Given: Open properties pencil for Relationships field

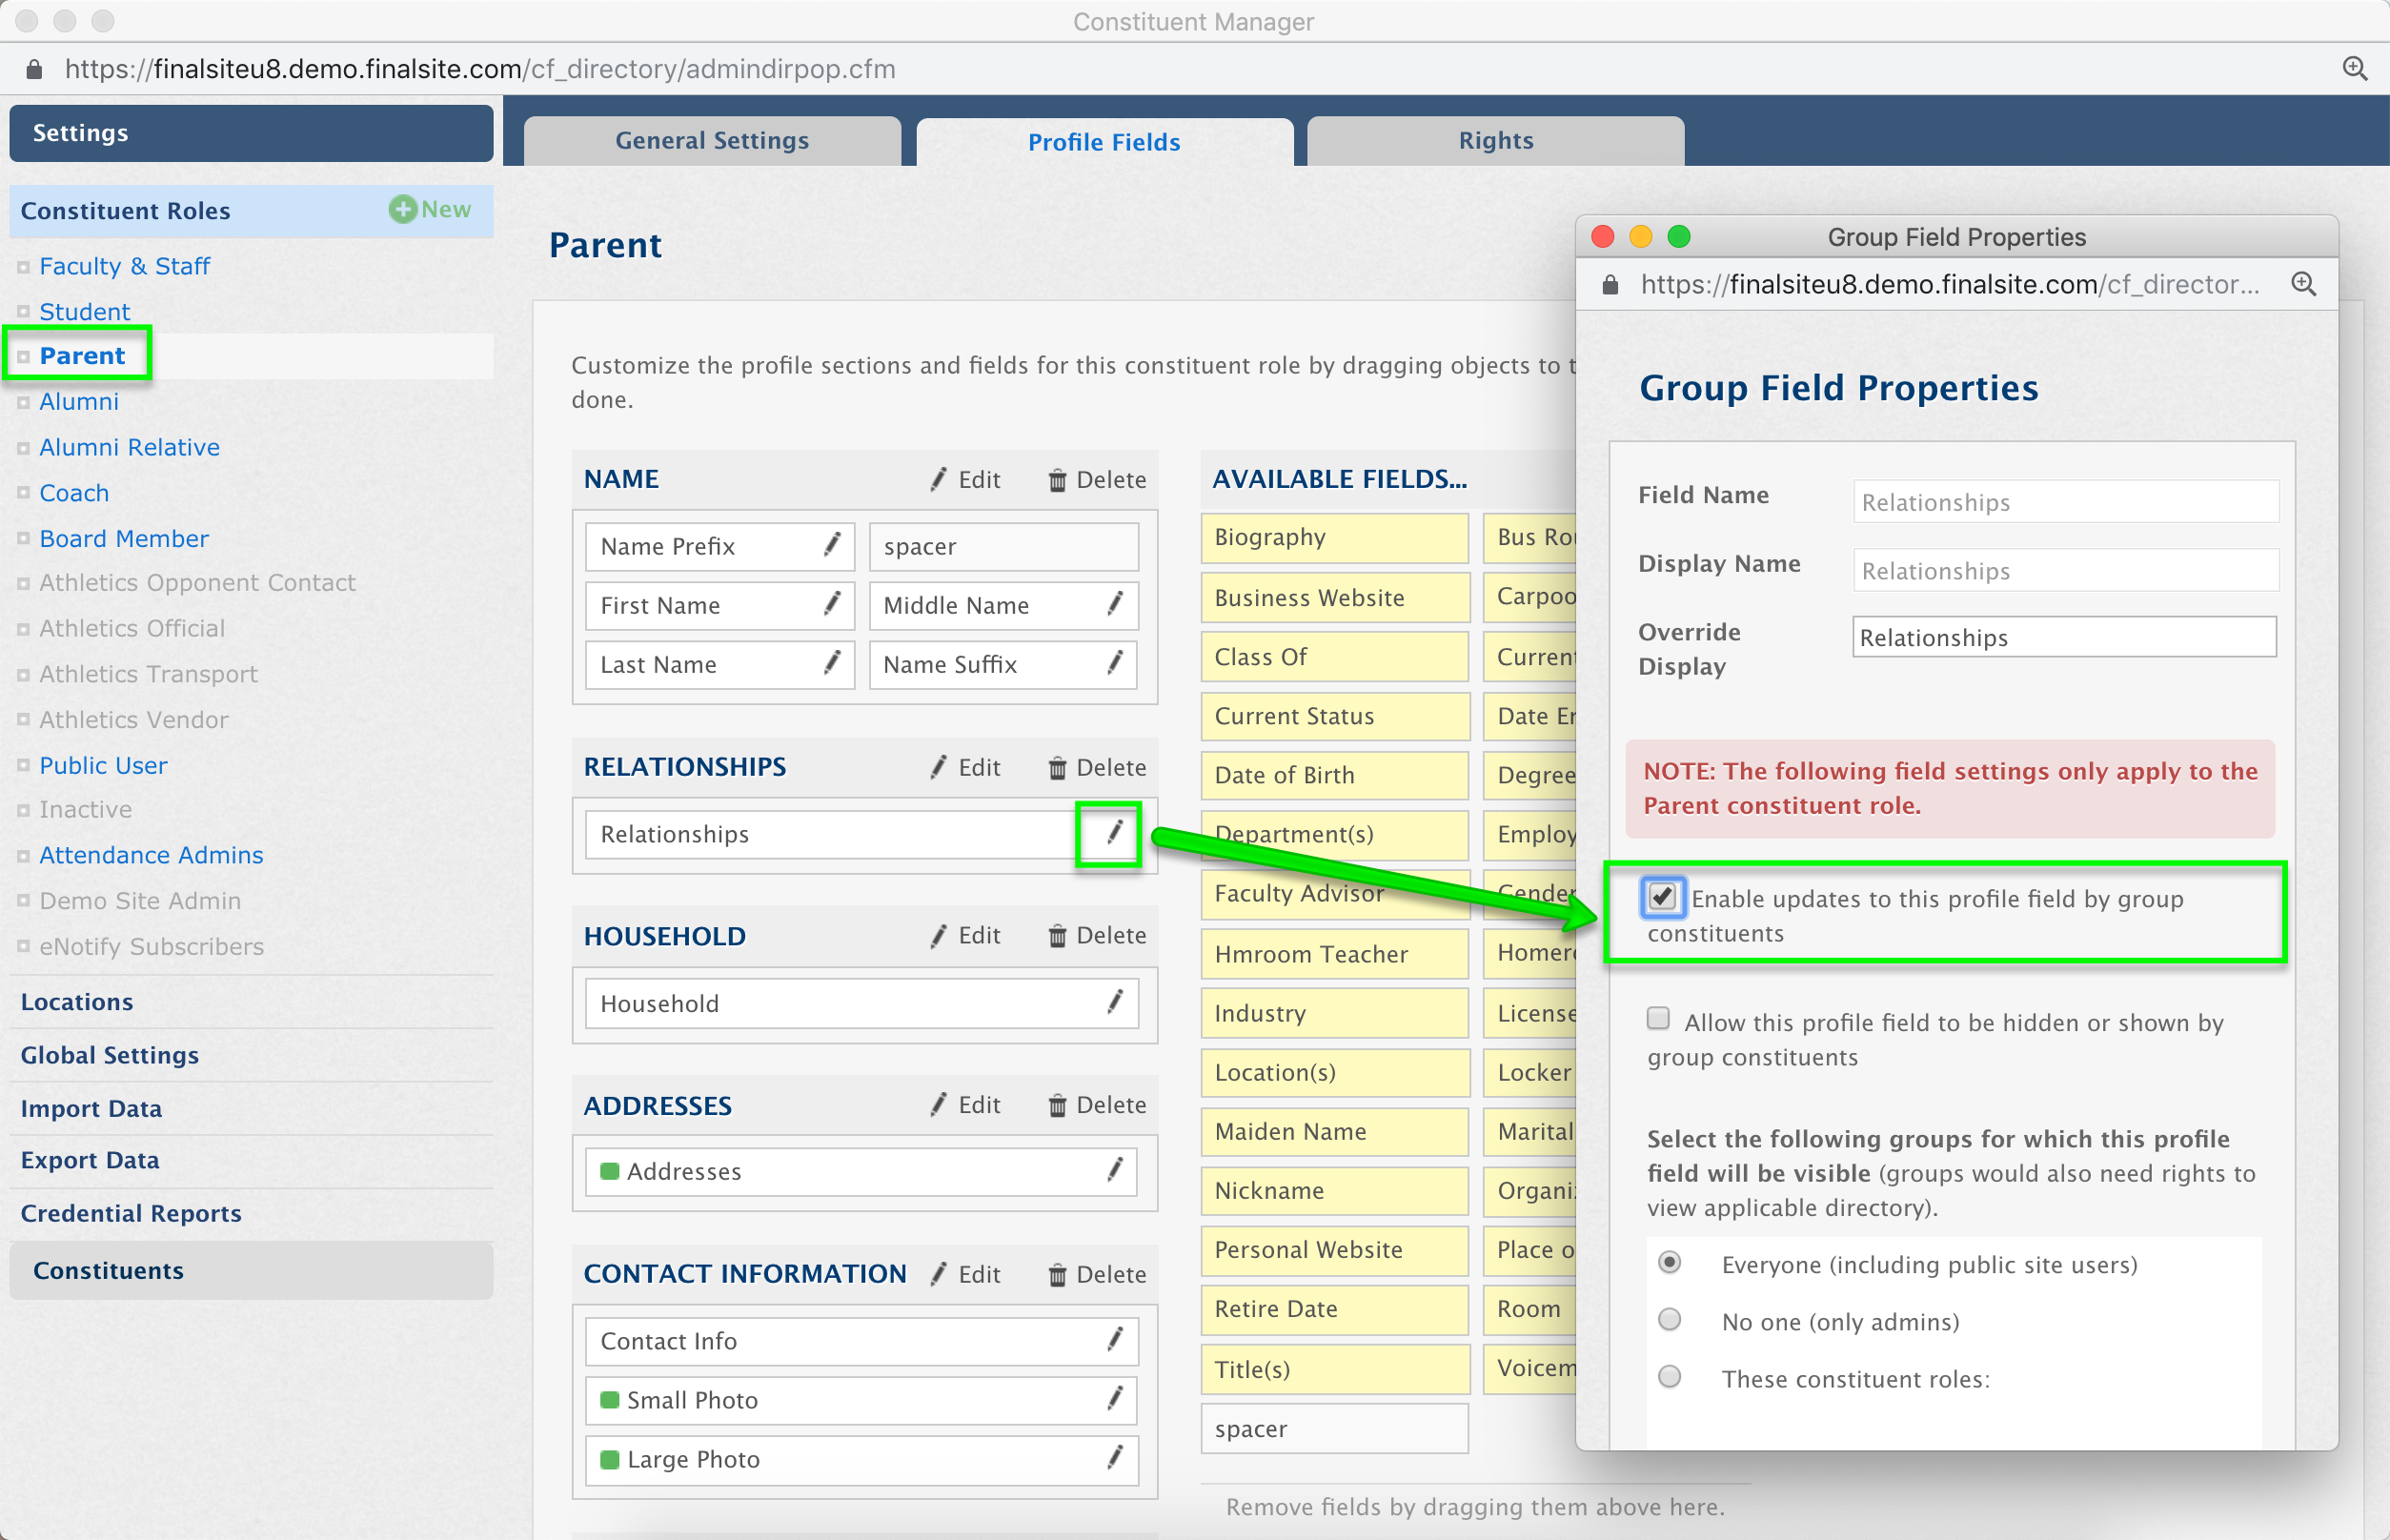Looking at the screenshot, I should coord(1114,833).
